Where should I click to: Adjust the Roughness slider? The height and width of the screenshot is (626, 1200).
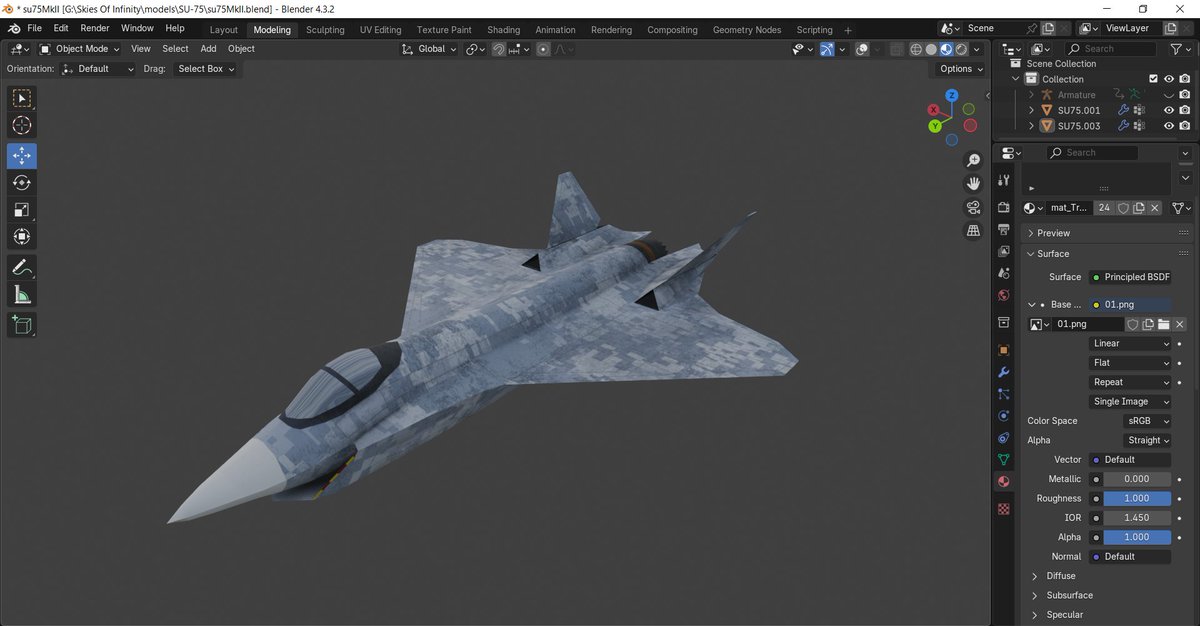pyautogui.click(x=1137, y=498)
